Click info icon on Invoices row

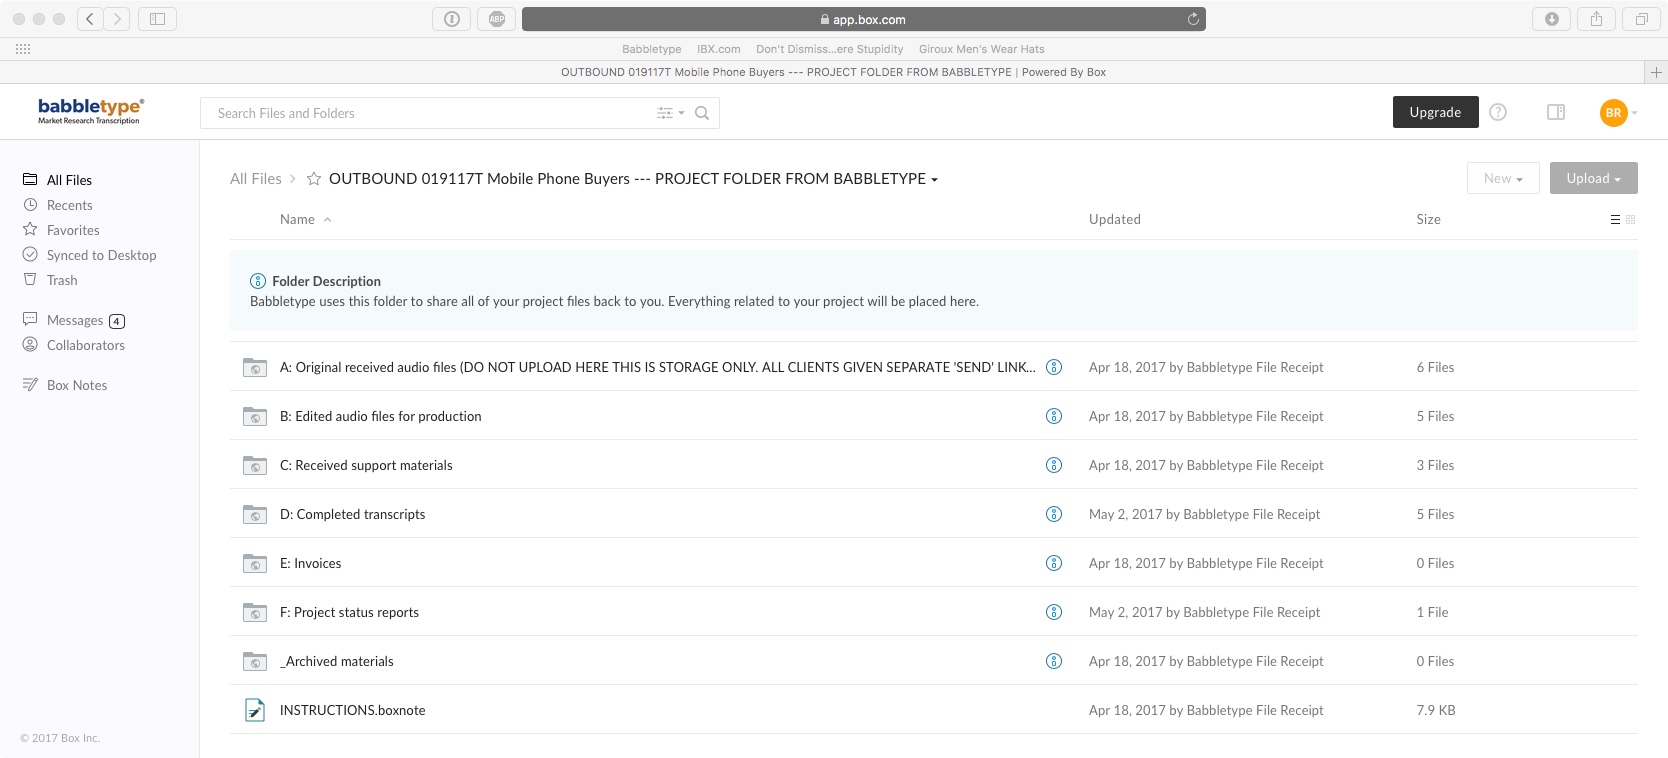coord(1054,563)
